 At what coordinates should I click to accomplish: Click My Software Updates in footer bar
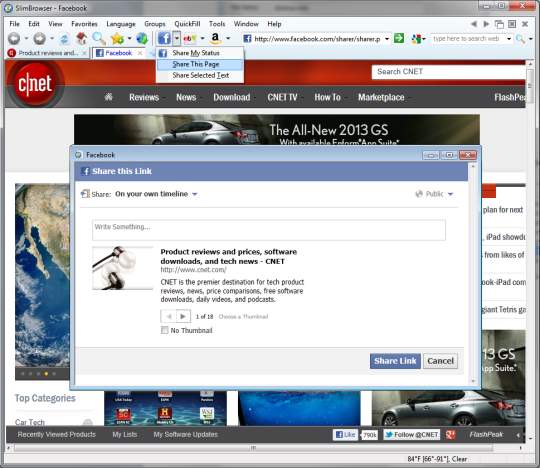pyautogui.click(x=186, y=435)
